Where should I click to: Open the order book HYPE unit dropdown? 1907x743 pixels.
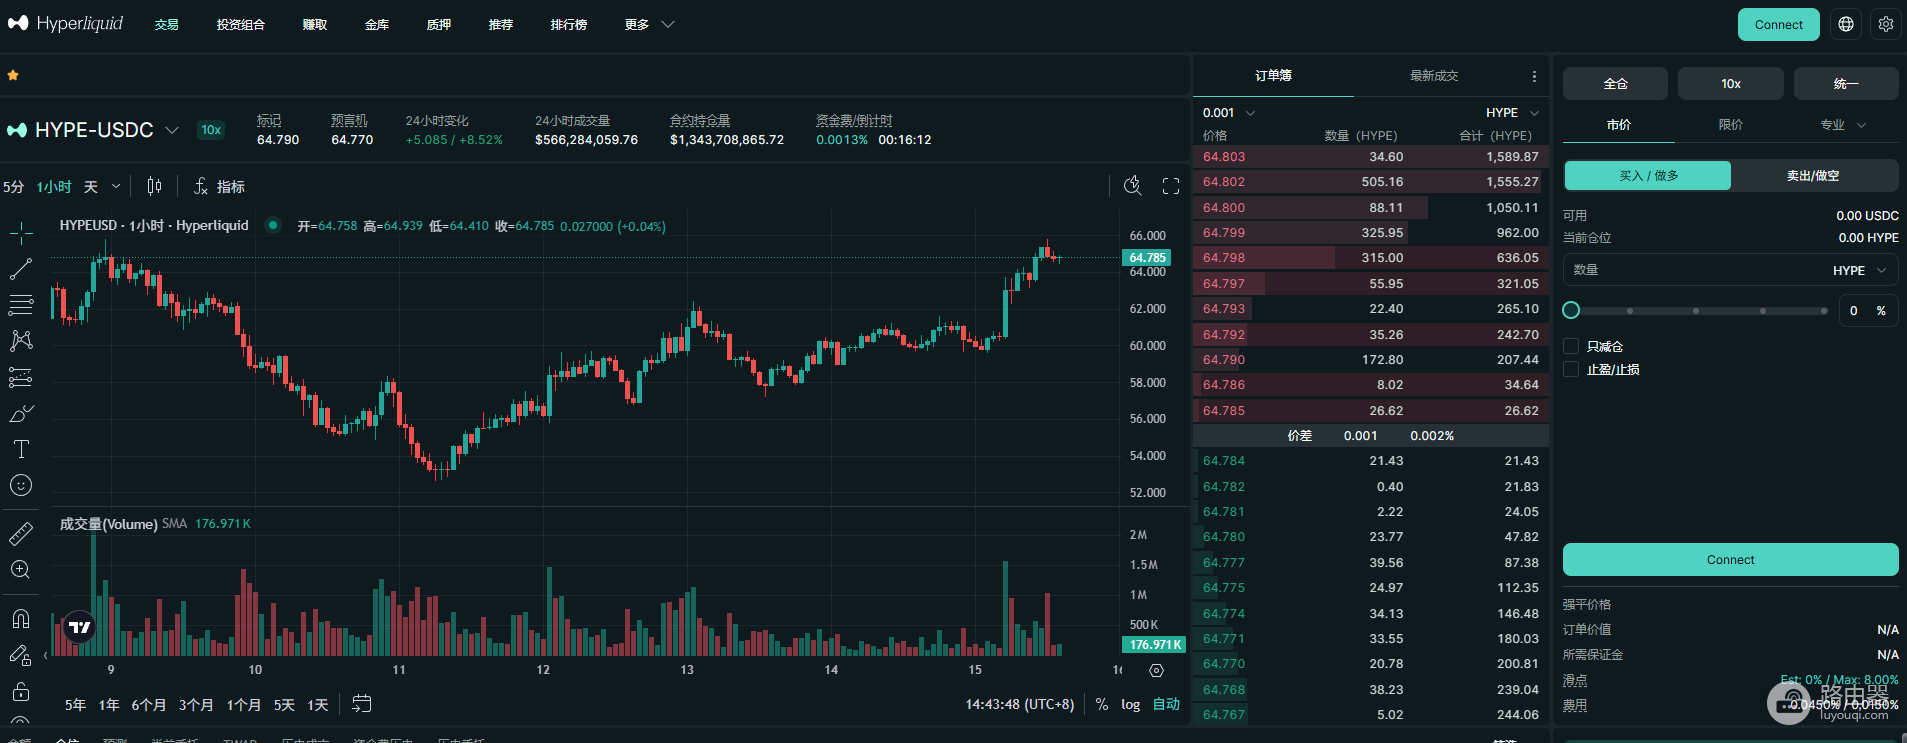coord(1512,112)
